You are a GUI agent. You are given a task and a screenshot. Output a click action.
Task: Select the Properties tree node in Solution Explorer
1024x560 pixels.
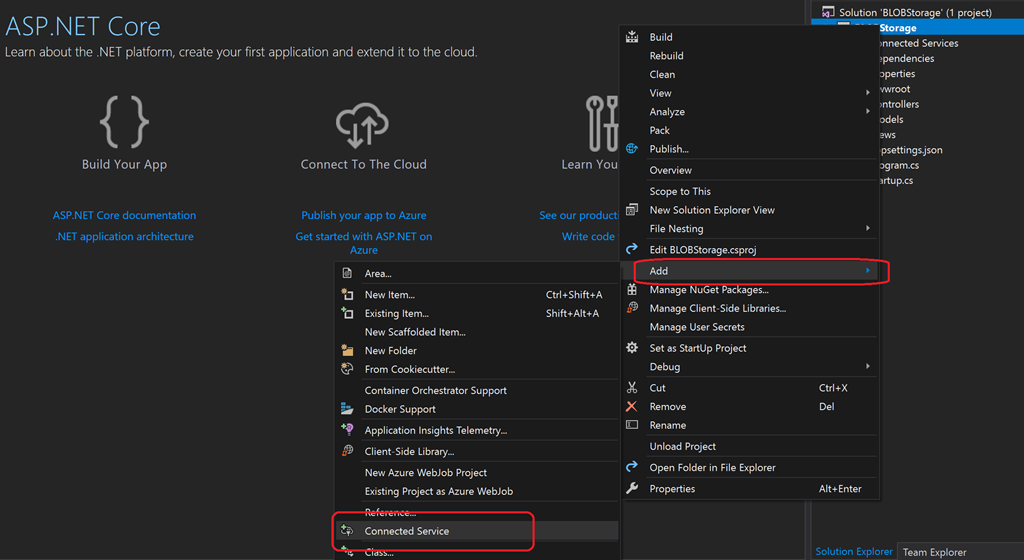(x=897, y=74)
